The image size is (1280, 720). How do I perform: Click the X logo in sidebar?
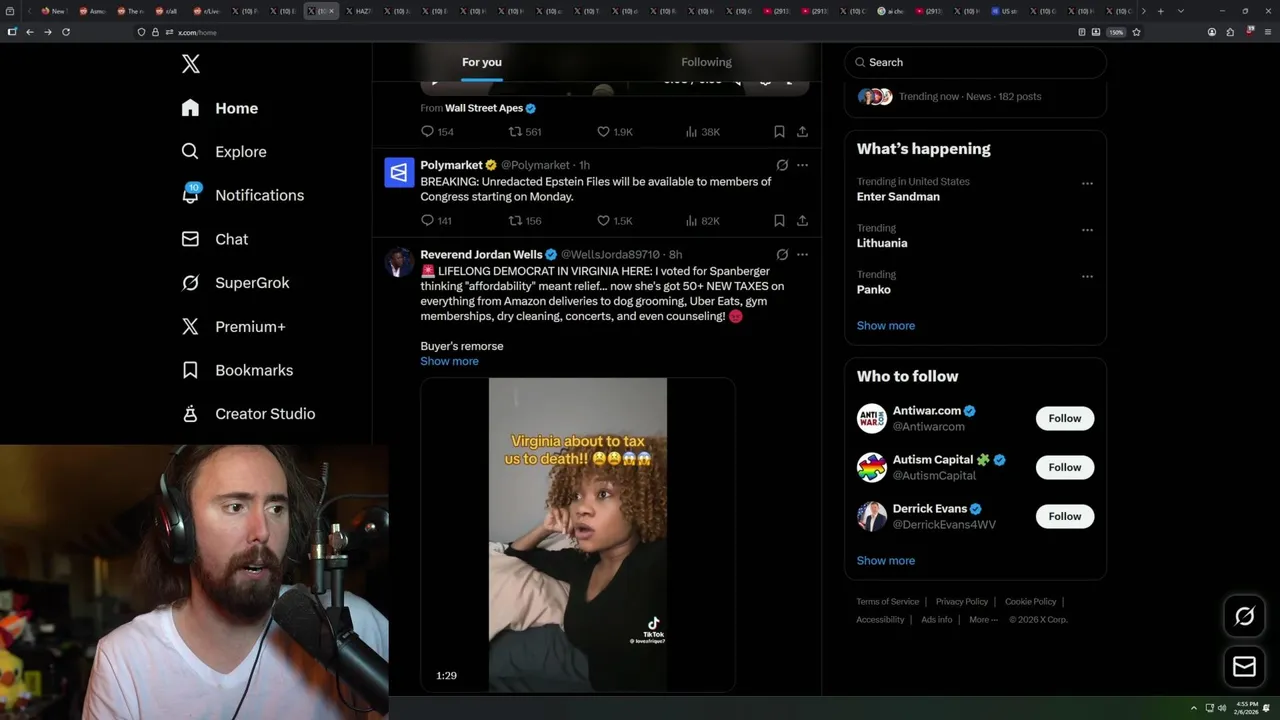191,64
